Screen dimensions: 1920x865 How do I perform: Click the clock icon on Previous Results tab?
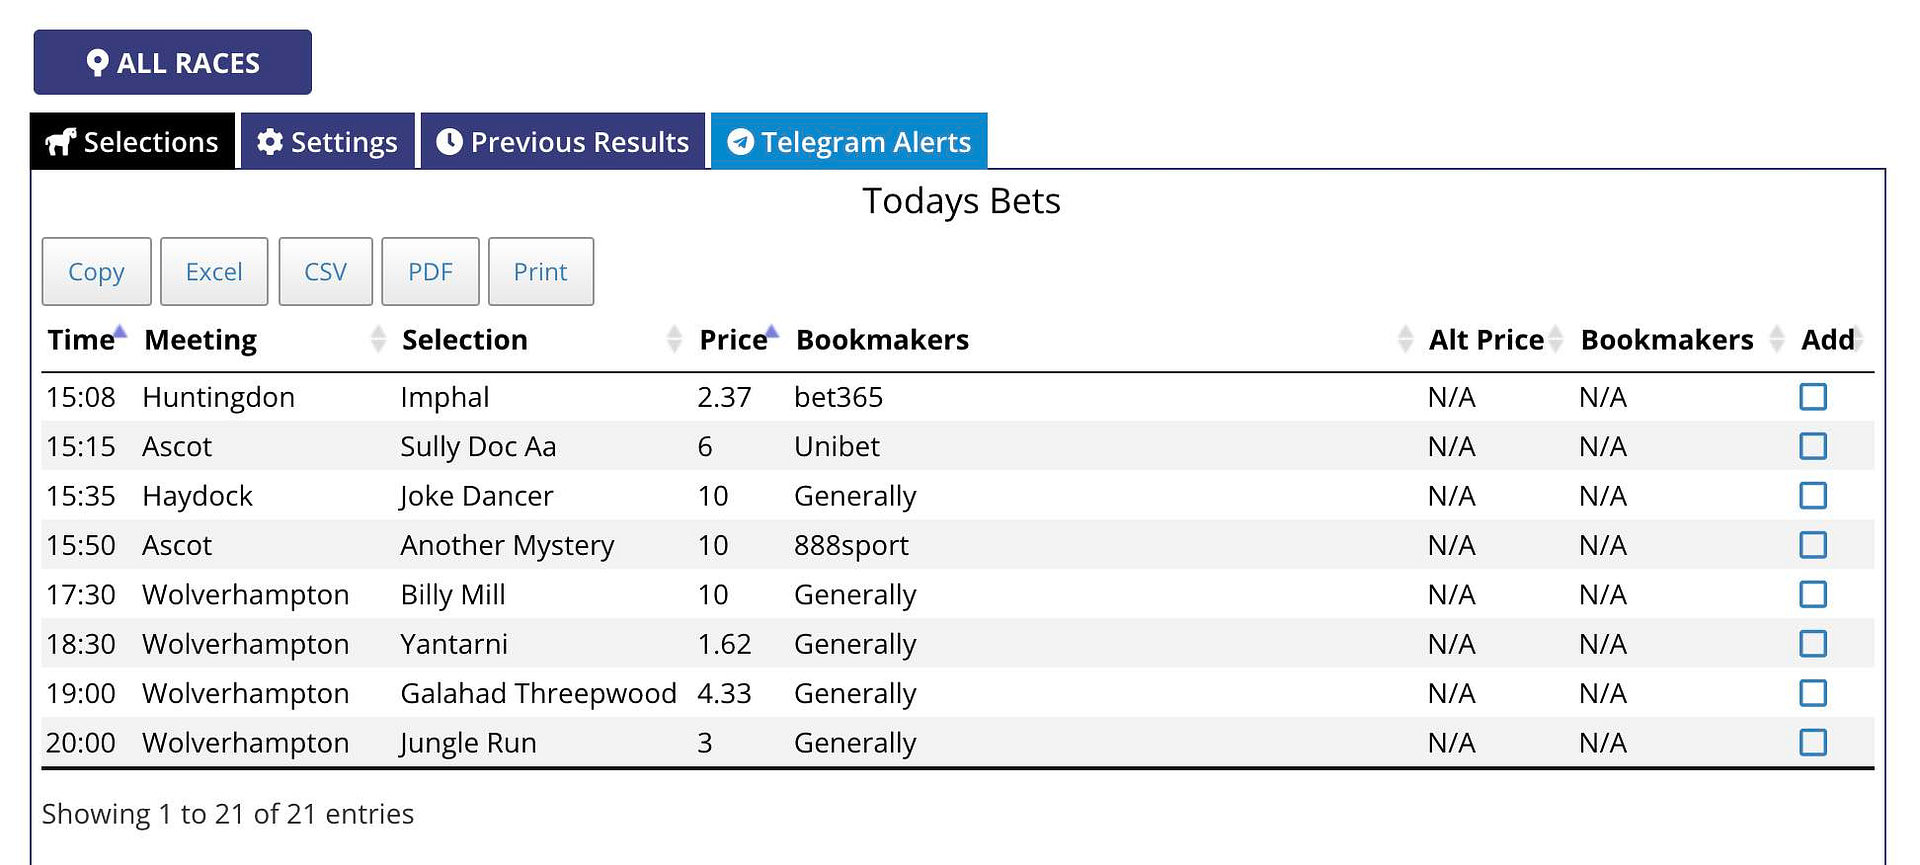click(450, 142)
